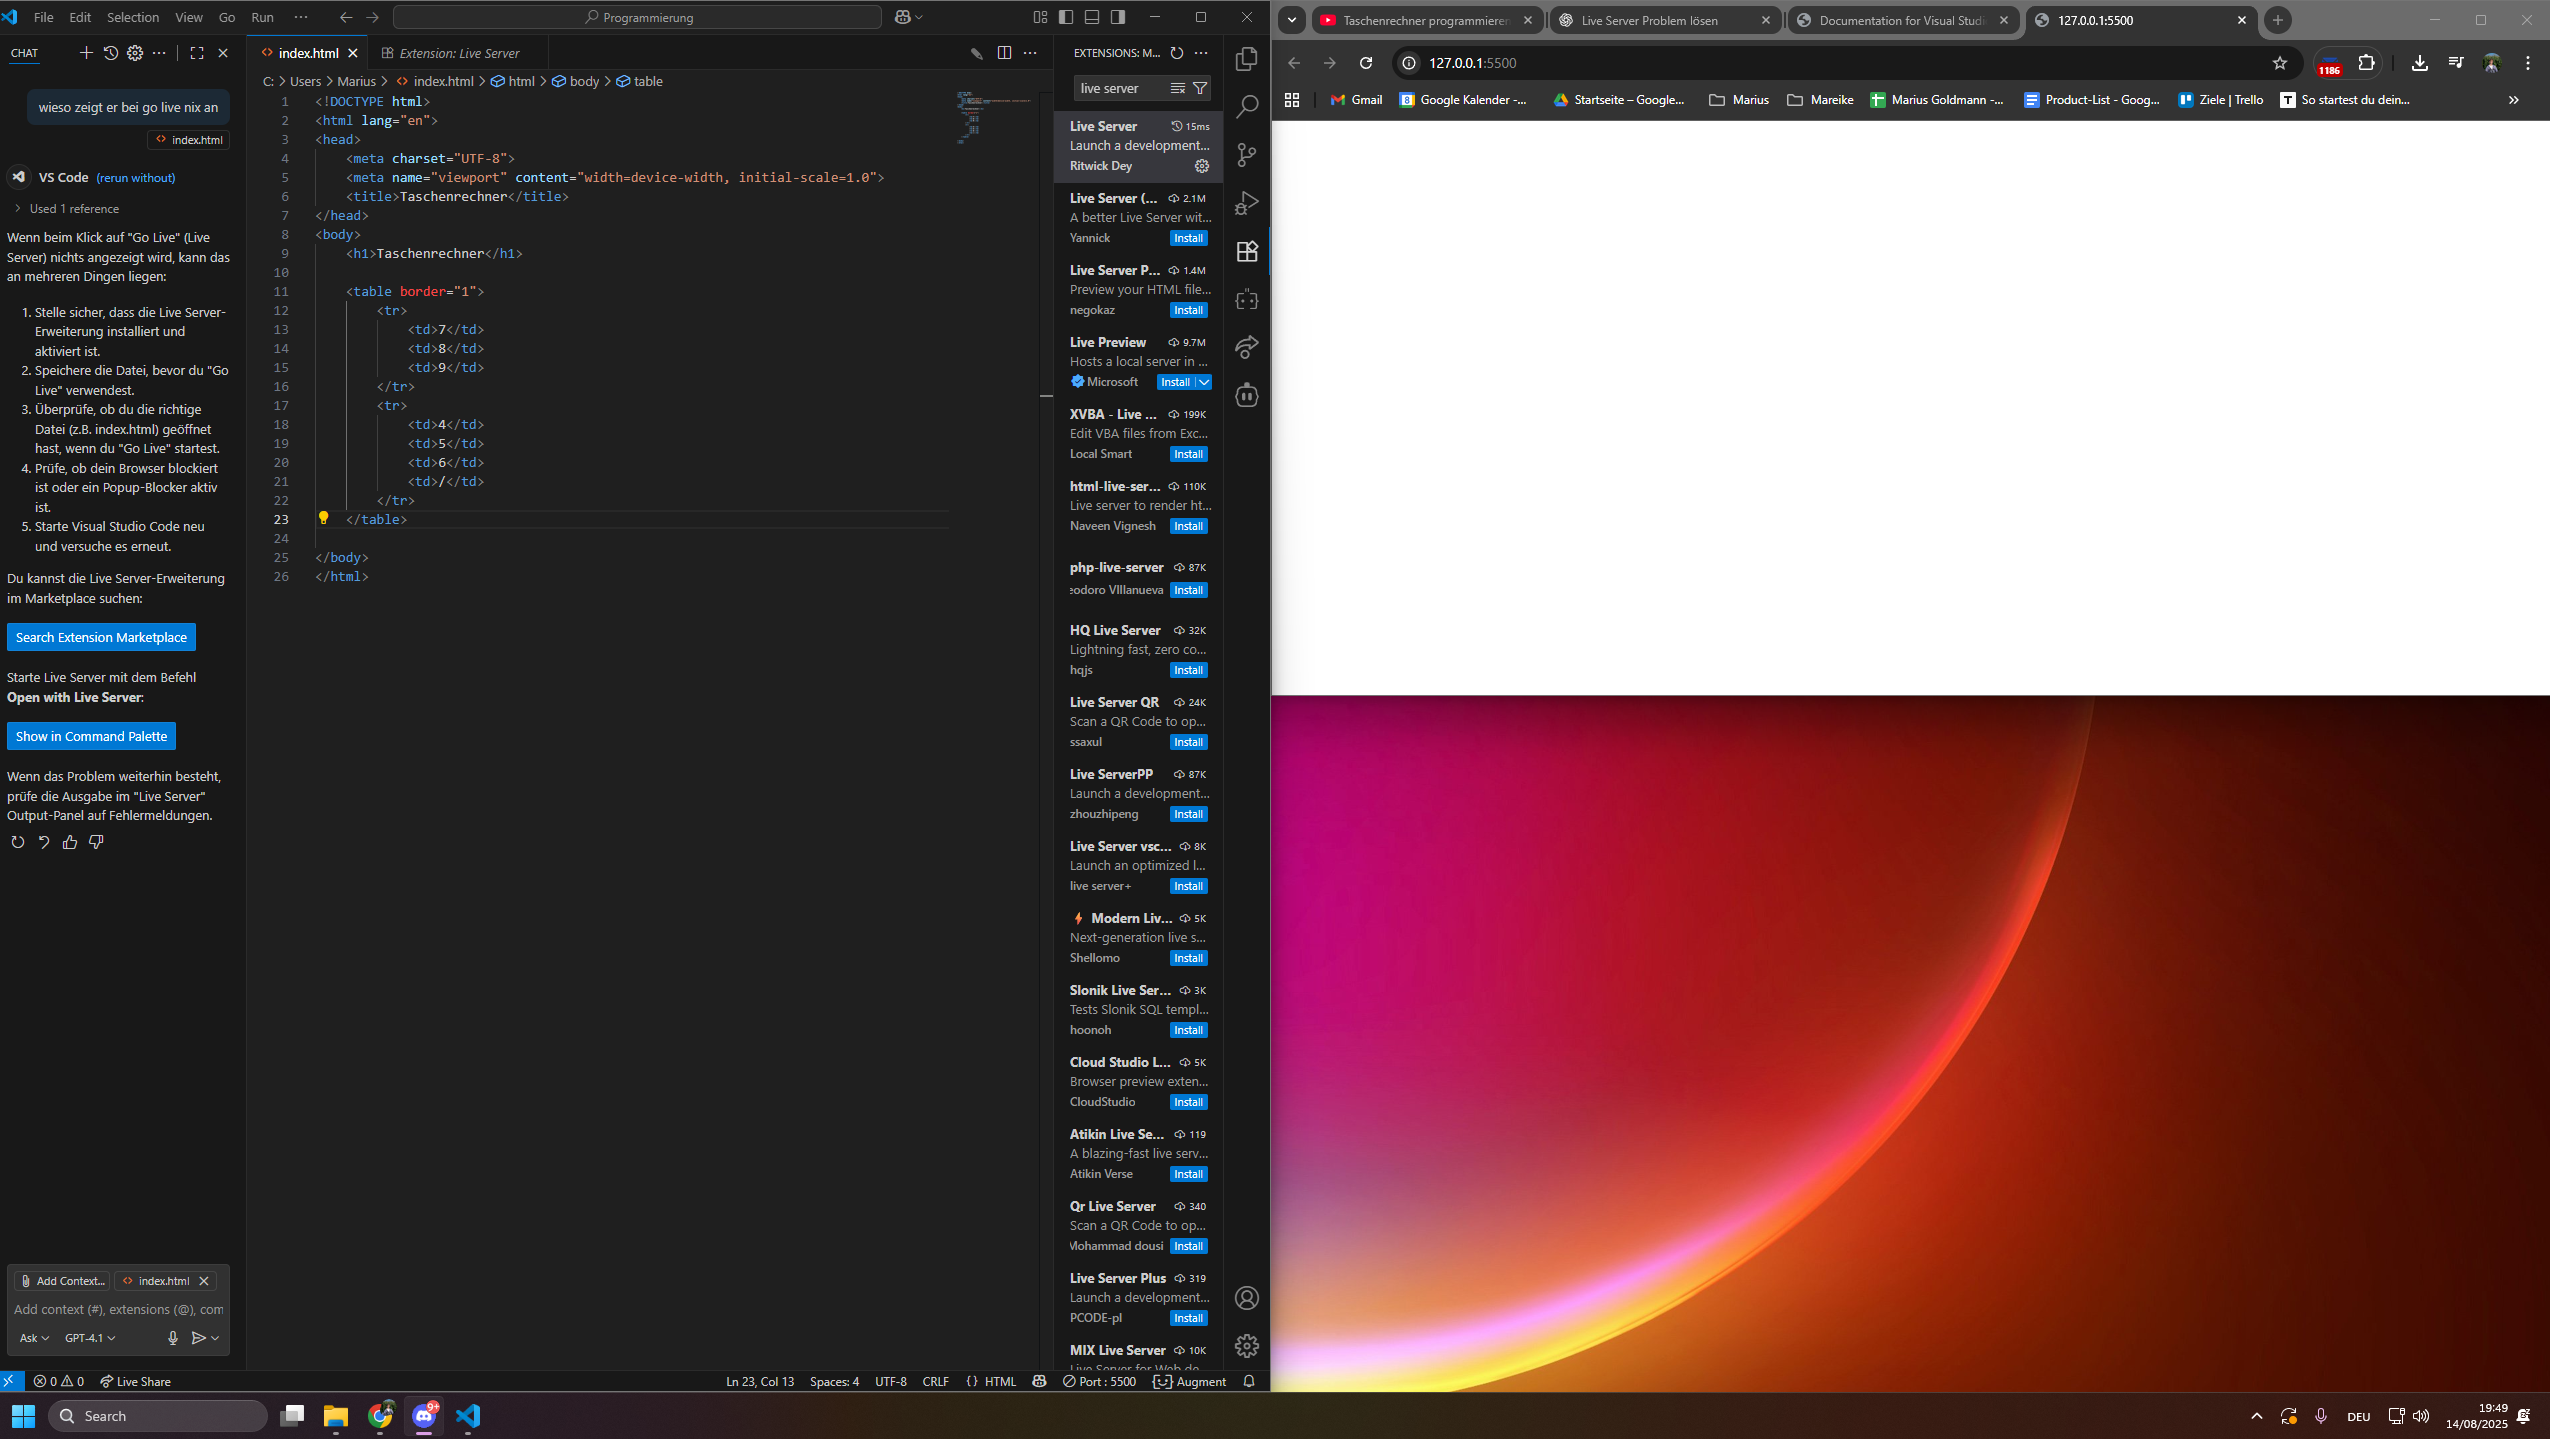Open notifications bell in status bar

(x=1249, y=1381)
